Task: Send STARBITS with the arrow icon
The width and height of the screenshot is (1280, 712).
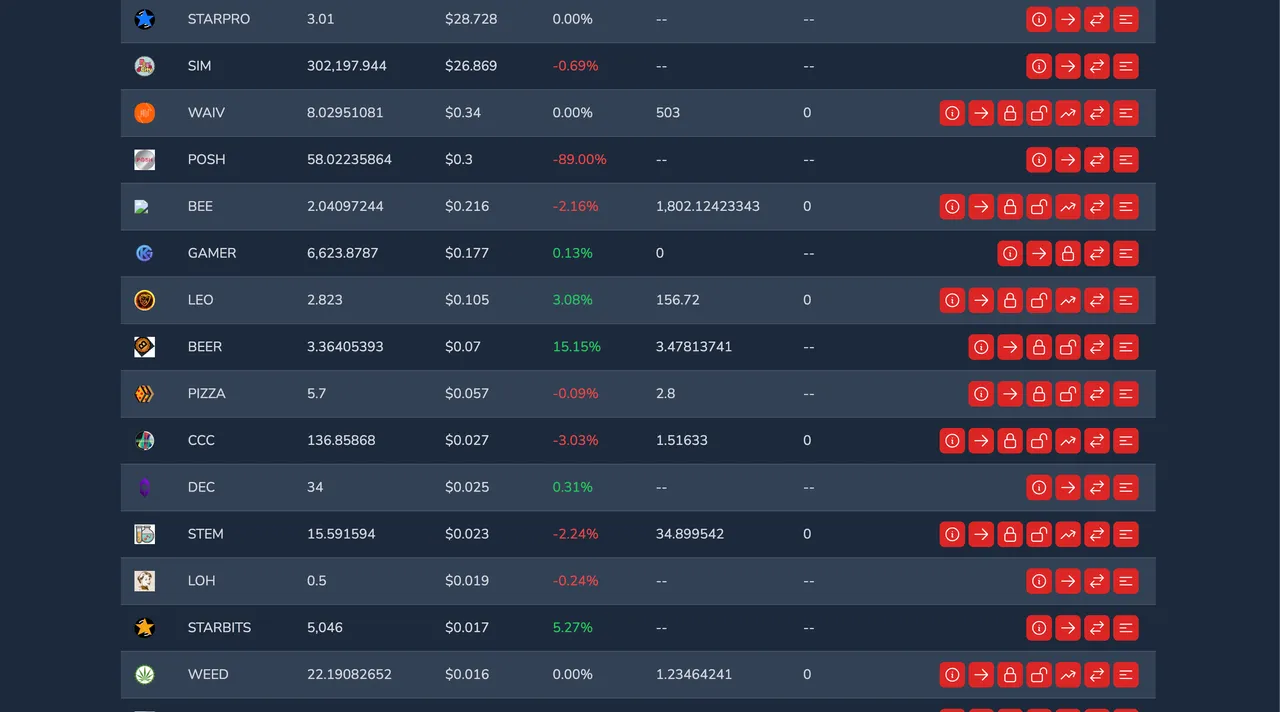Action: pos(1068,628)
